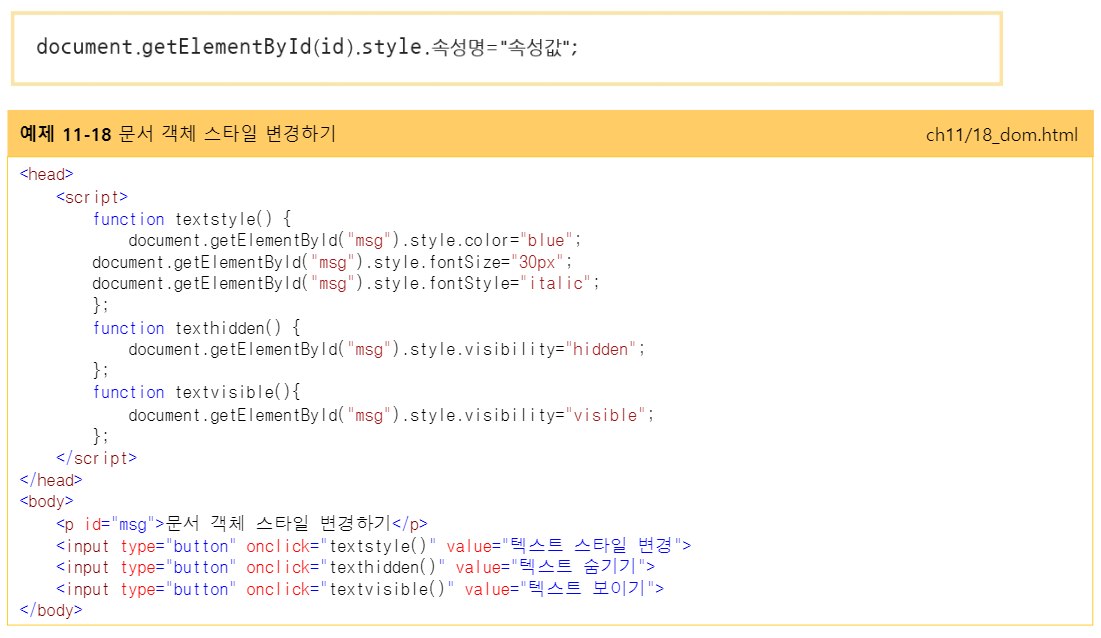The image size is (1101, 638).
Task: Click the line setting style.fontStyle="italic"
Action: click(x=345, y=284)
